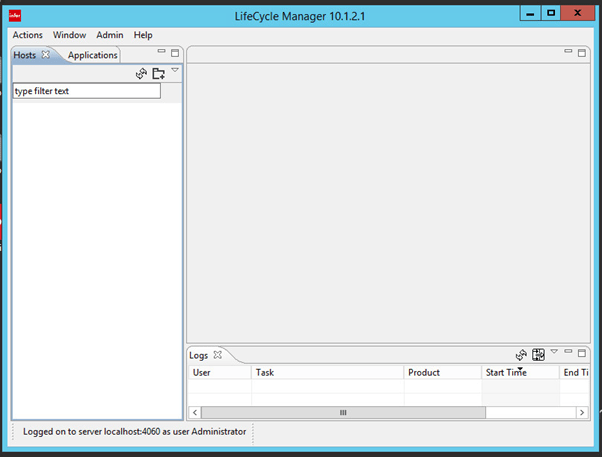Maximize the Logs panel

pos(583,352)
